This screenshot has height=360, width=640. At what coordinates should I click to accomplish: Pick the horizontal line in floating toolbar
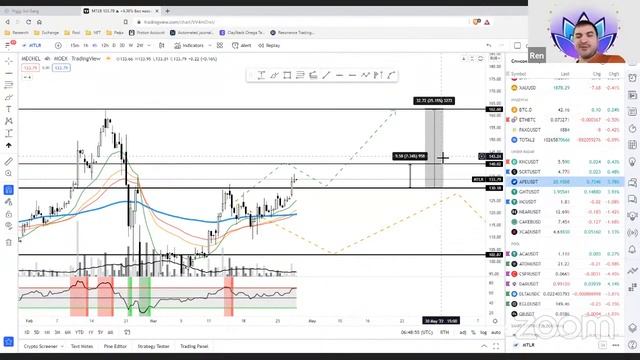click(x=339, y=75)
